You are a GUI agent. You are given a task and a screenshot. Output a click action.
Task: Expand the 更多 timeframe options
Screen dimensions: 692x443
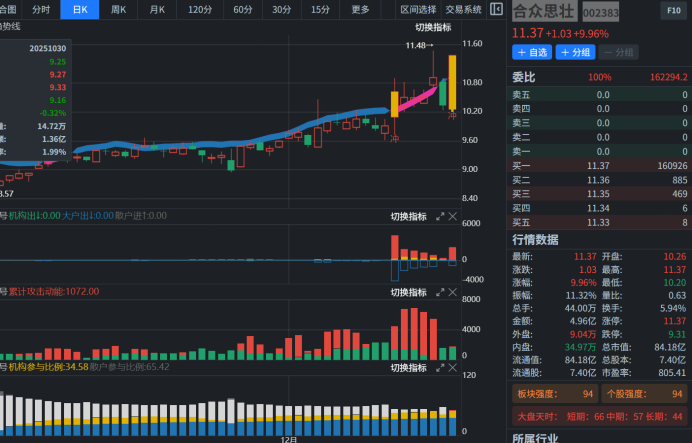(361, 9)
